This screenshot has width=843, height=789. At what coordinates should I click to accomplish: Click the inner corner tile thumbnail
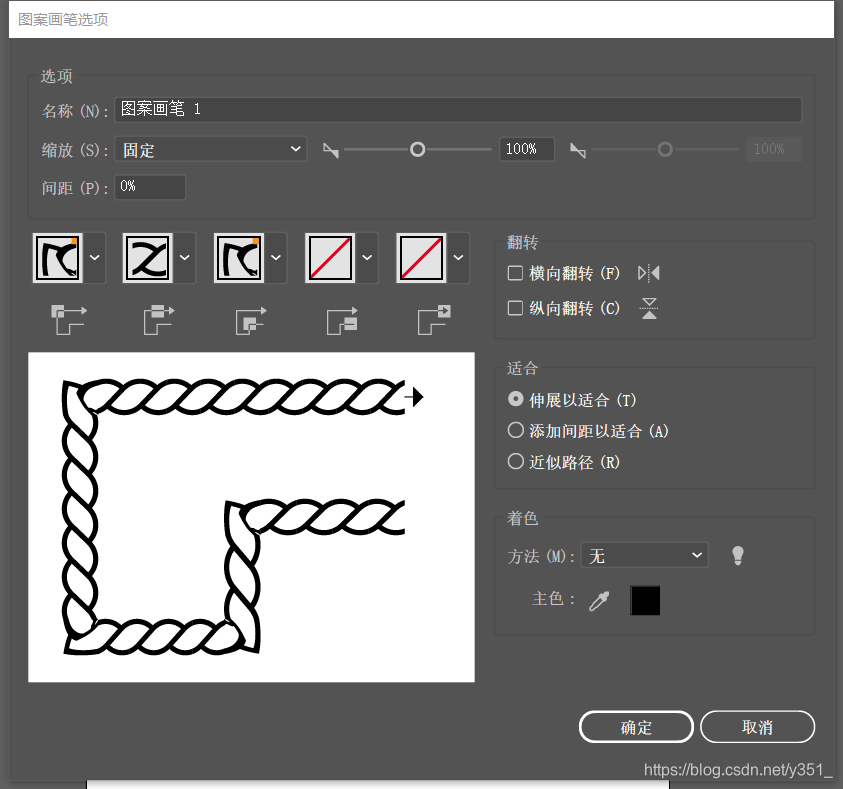[239, 258]
